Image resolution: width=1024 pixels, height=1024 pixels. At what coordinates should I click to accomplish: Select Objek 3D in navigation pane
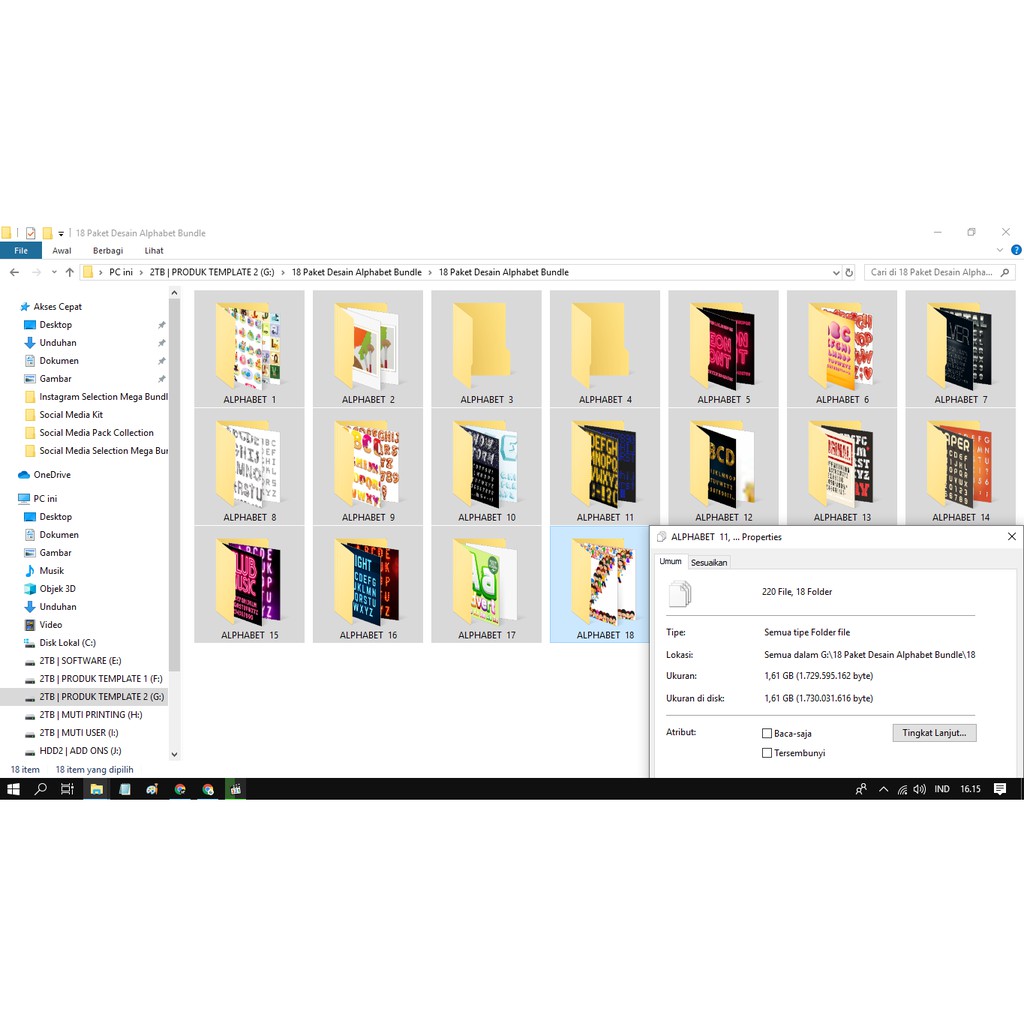pos(50,589)
